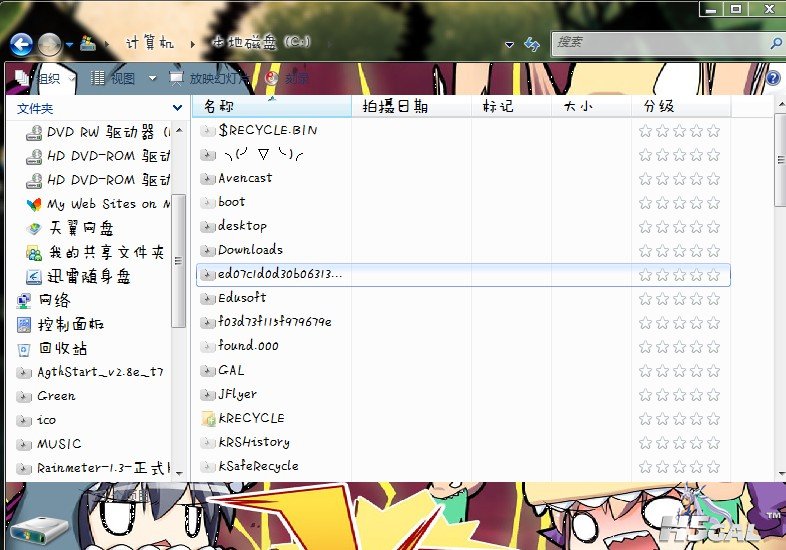Click third rating star on GAL row
Viewport: 786px width, 550px height.
pyautogui.click(x=680, y=372)
